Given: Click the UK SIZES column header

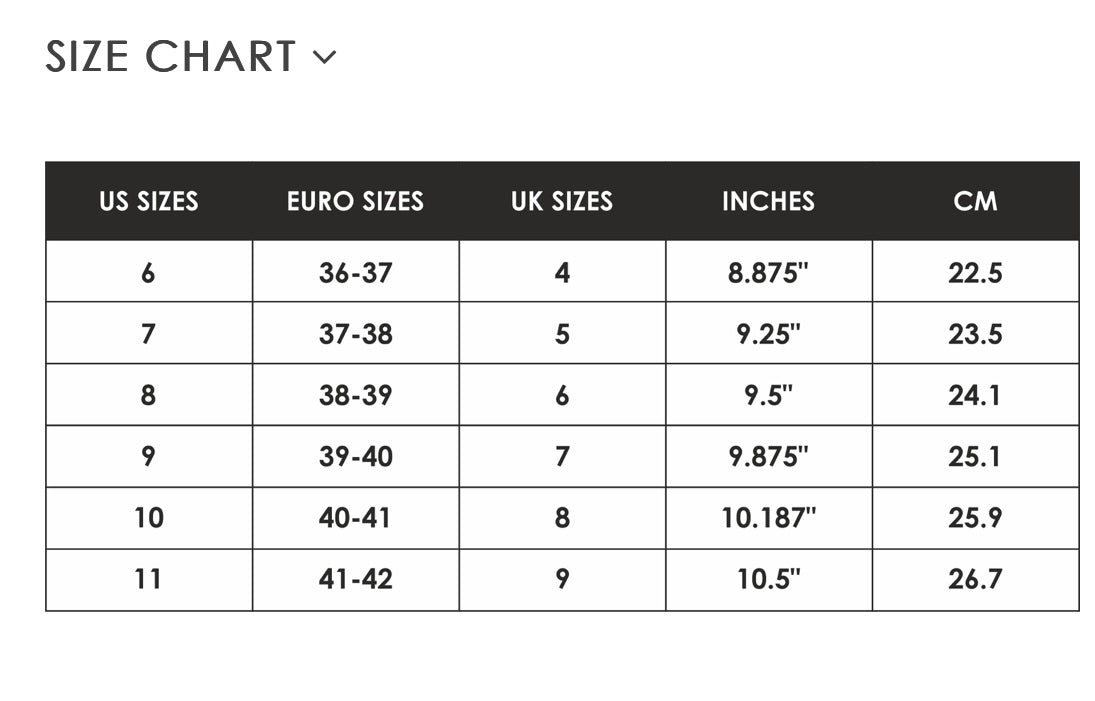Looking at the screenshot, I should click(x=562, y=201).
